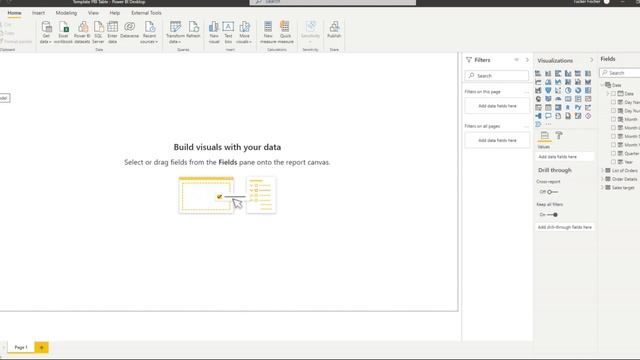Select the Page 1 report tab
The image size is (640, 360).
(21, 347)
